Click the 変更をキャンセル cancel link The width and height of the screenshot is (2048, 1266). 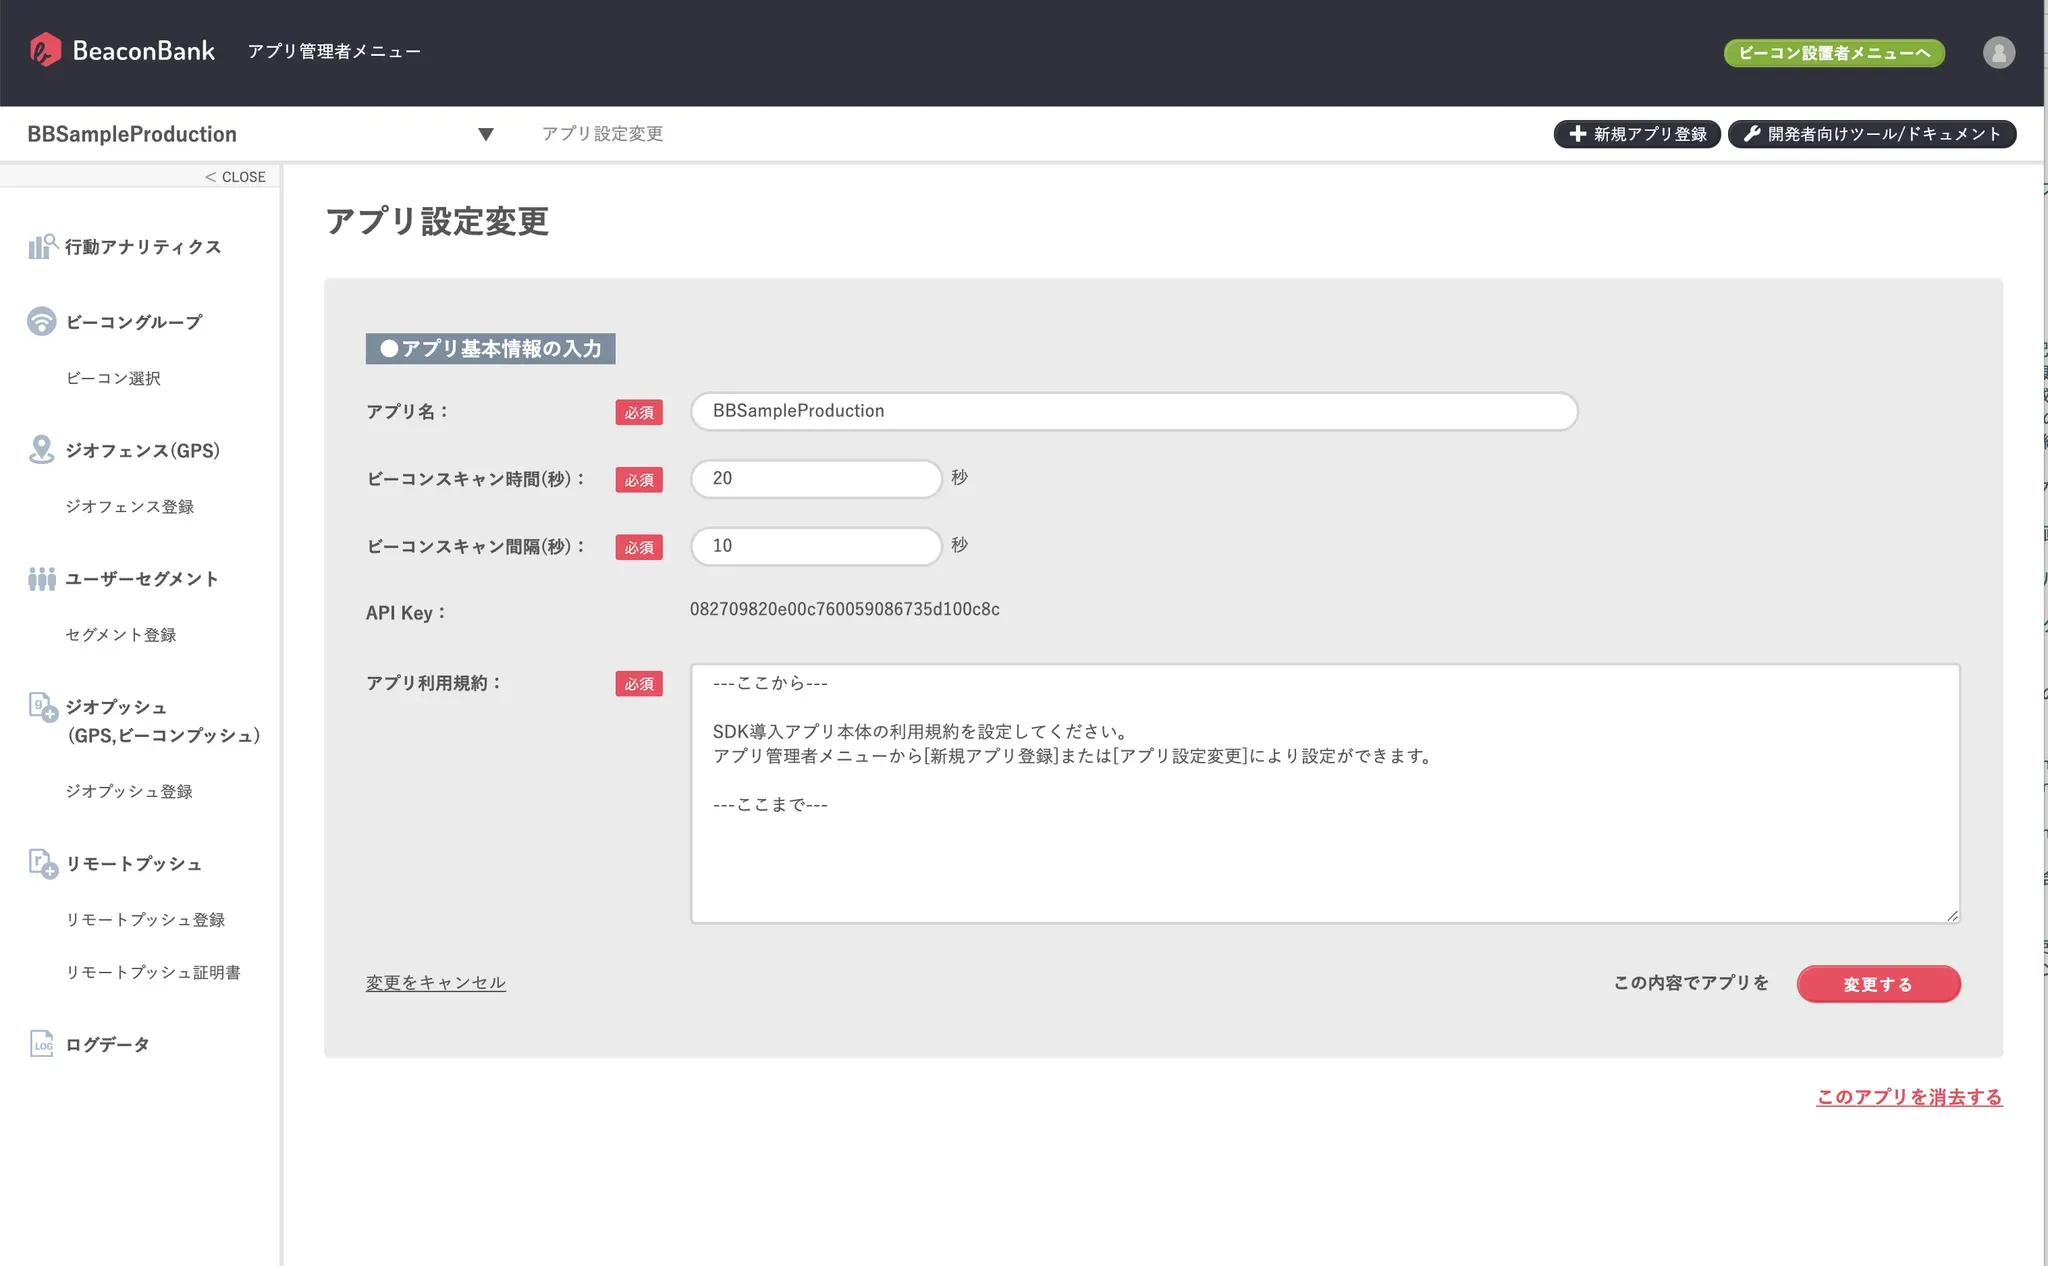(435, 982)
